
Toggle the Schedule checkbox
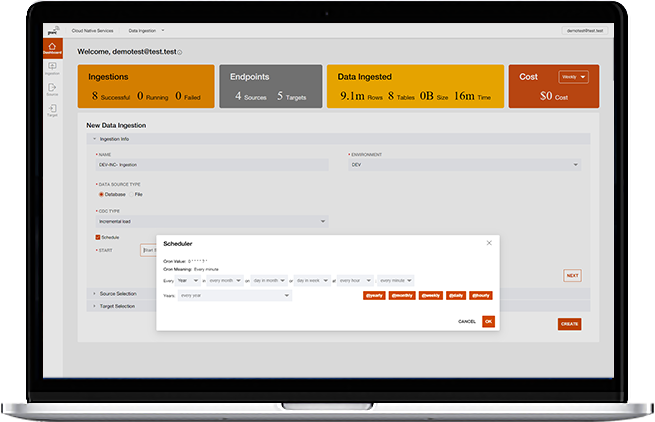point(98,237)
